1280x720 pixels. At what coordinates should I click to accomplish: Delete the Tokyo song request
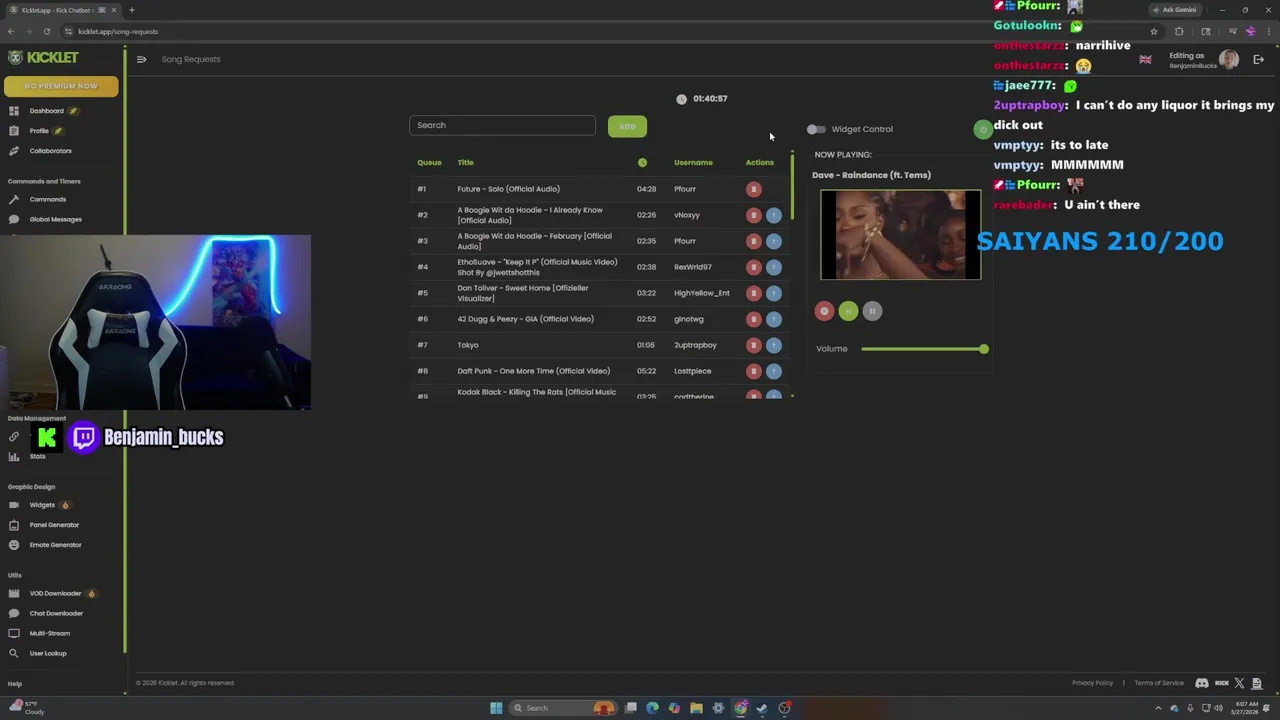click(x=754, y=345)
